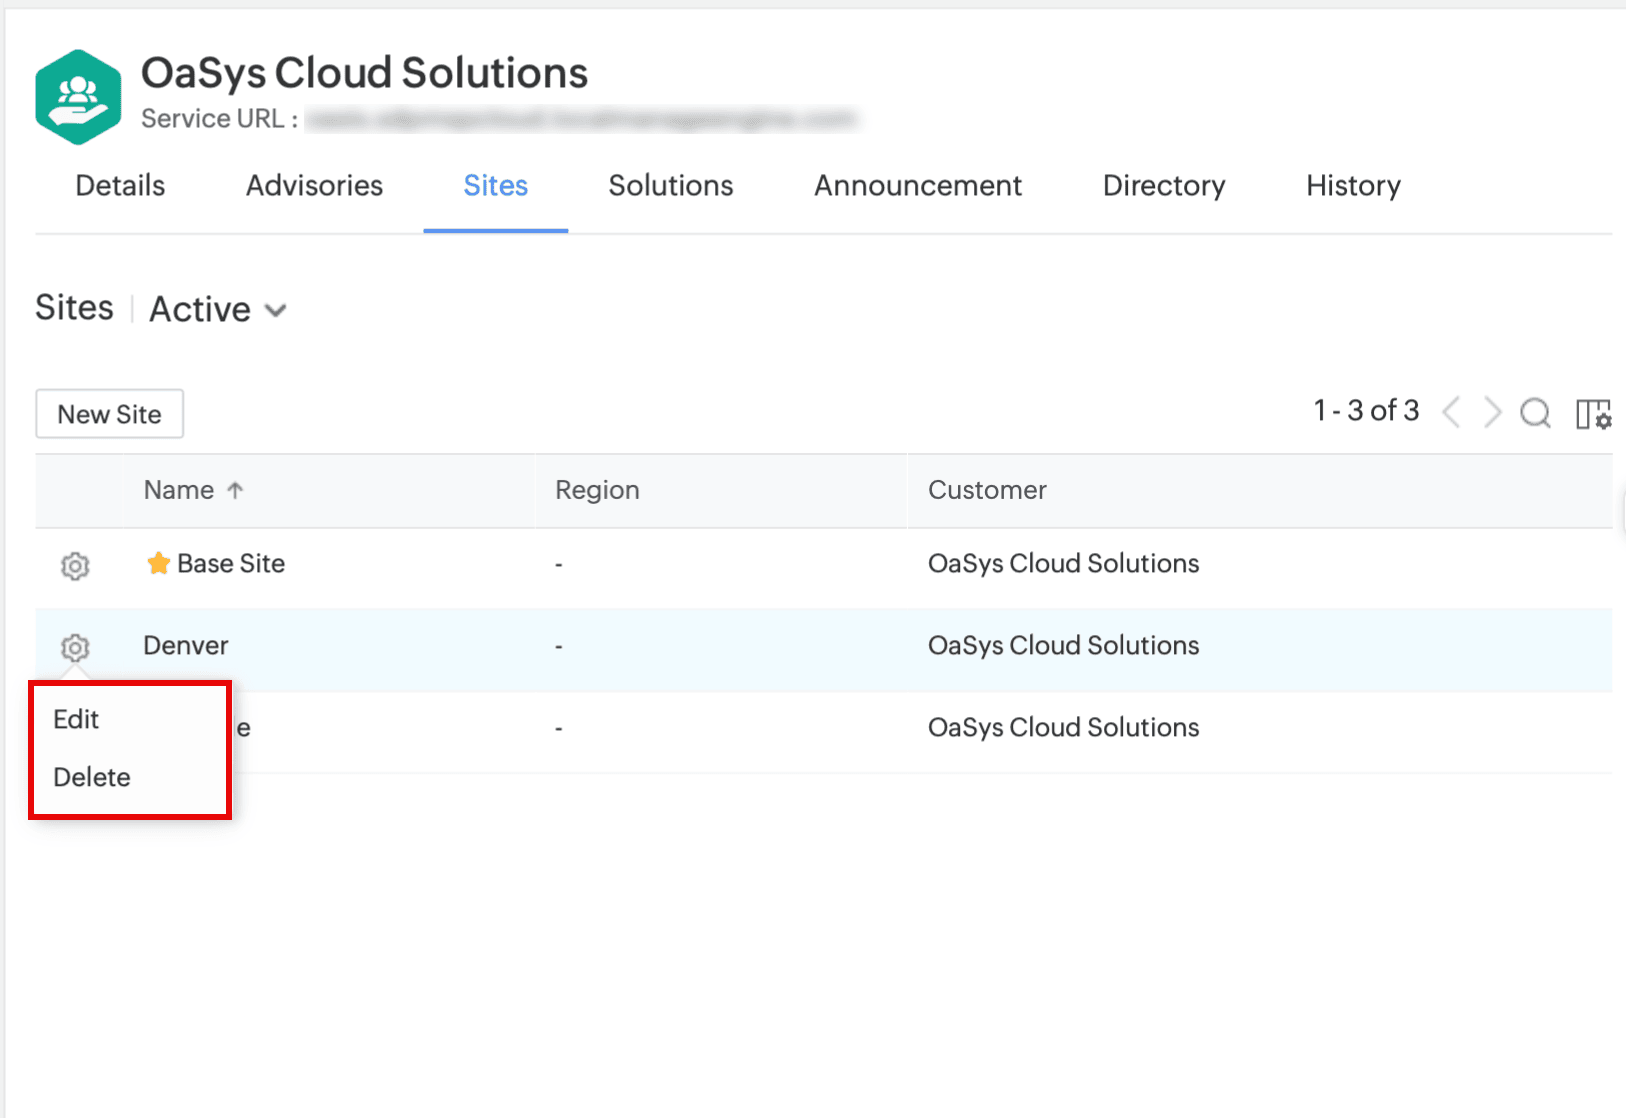The width and height of the screenshot is (1626, 1118).
Task: Click the gear icon beside Denver
Action: [75, 647]
